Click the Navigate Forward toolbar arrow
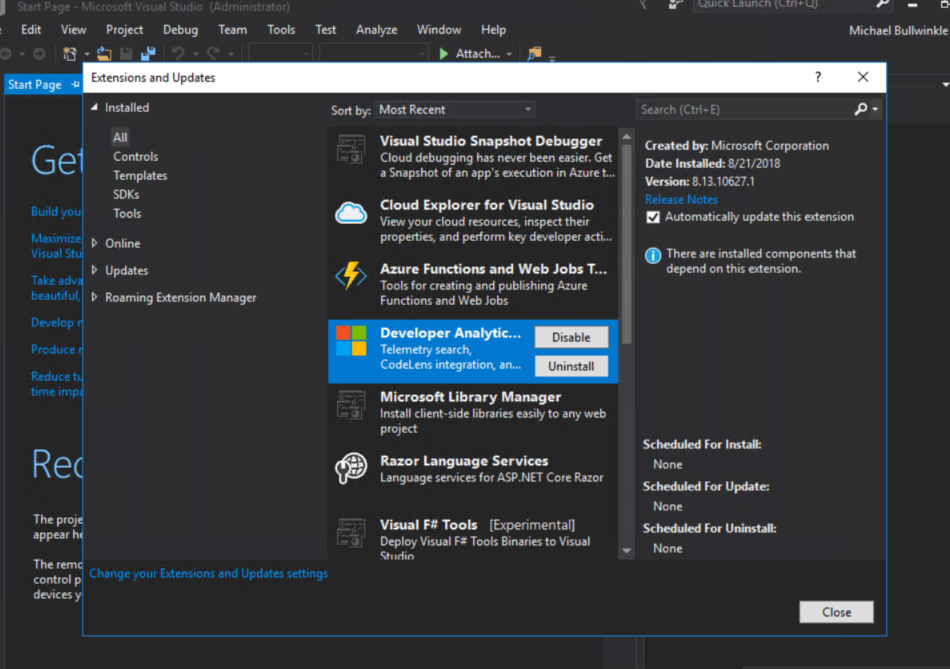This screenshot has width=950, height=669. pyautogui.click(x=39, y=54)
